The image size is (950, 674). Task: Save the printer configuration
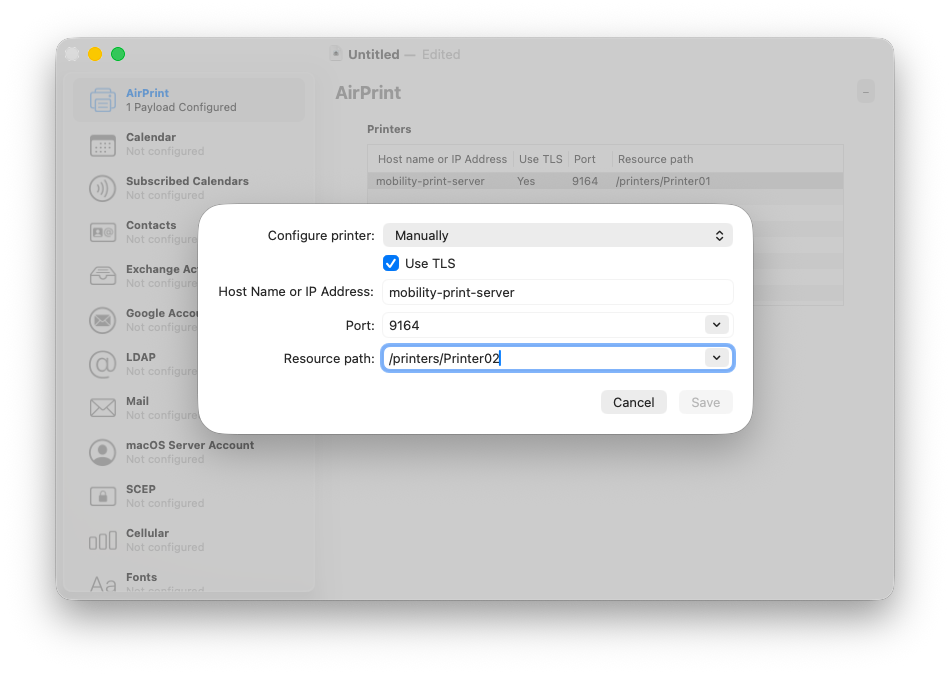706,402
